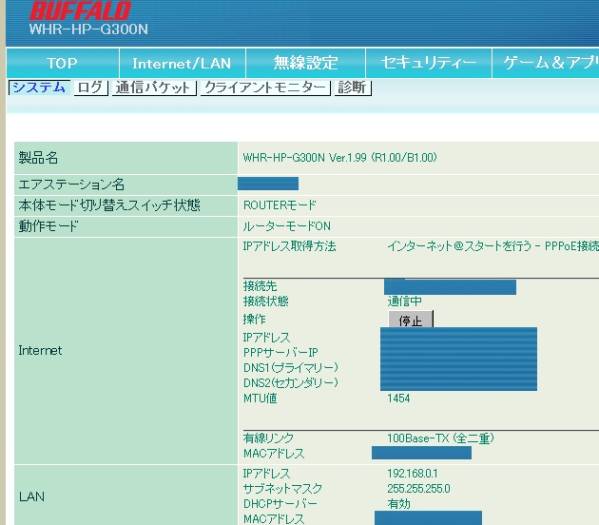The width and height of the screenshot is (599, 525).
Task: Click the Internet section label
Action: click(40, 350)
